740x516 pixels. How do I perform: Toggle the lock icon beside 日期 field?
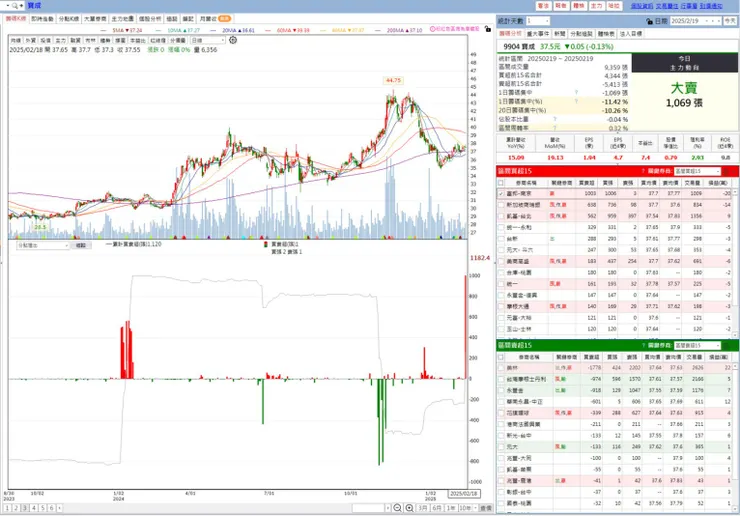[649, 21]
